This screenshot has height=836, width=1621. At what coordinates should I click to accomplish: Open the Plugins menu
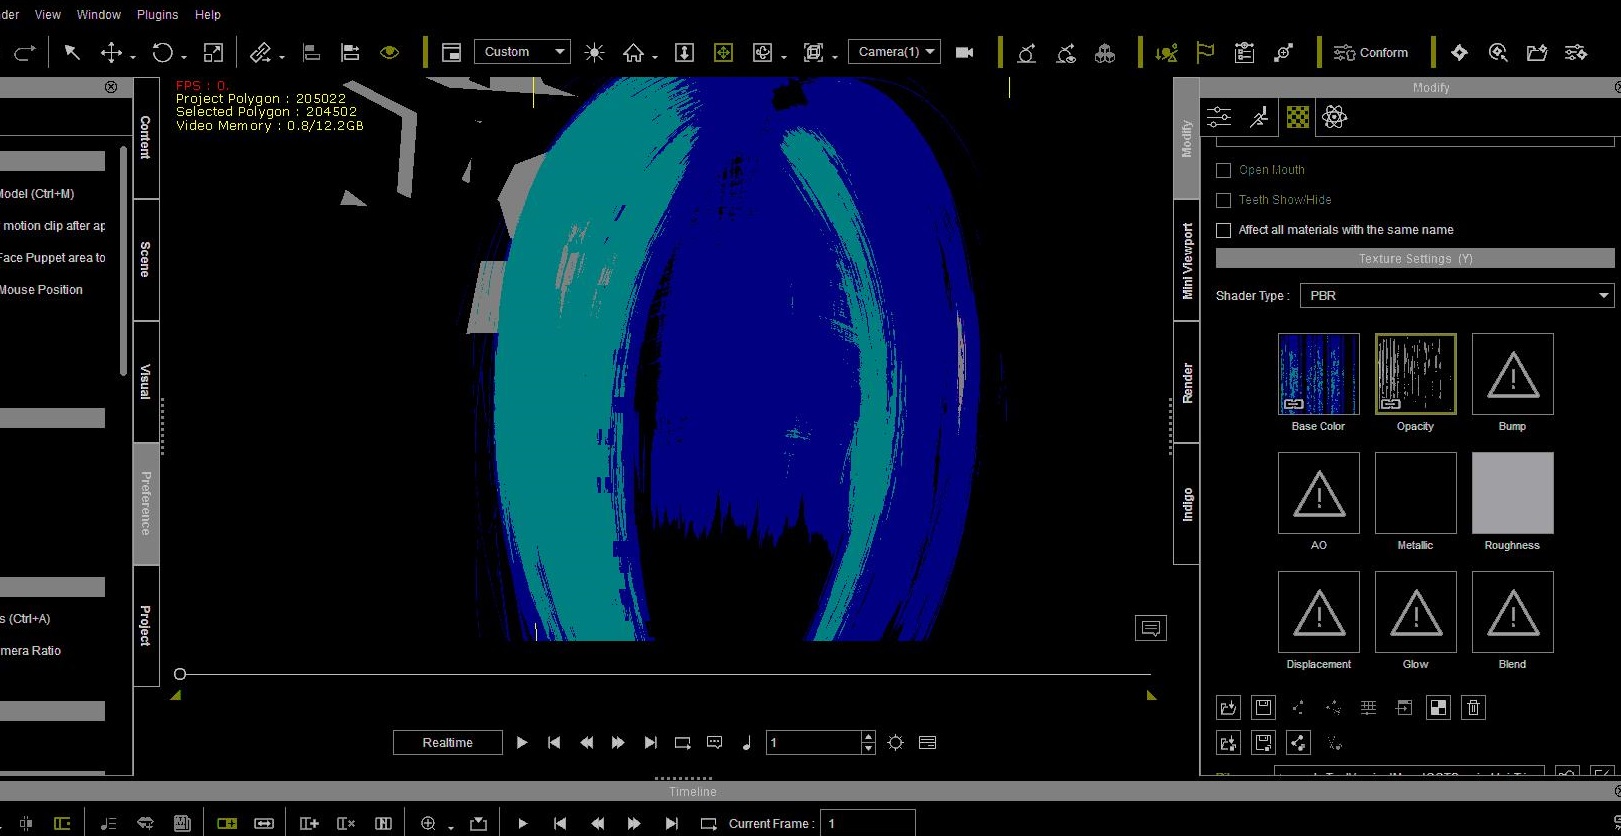(157, 15)
